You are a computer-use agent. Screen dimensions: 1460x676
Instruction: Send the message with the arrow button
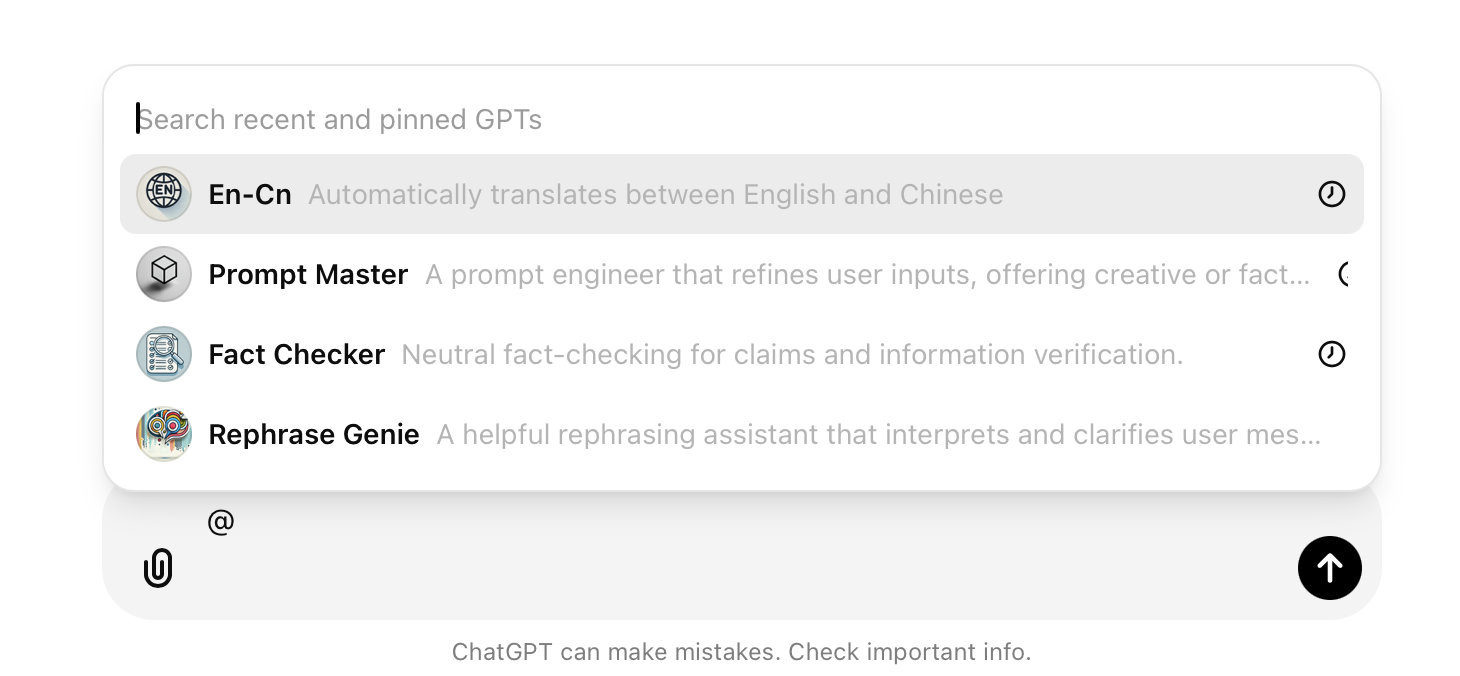click(1329, 568)
